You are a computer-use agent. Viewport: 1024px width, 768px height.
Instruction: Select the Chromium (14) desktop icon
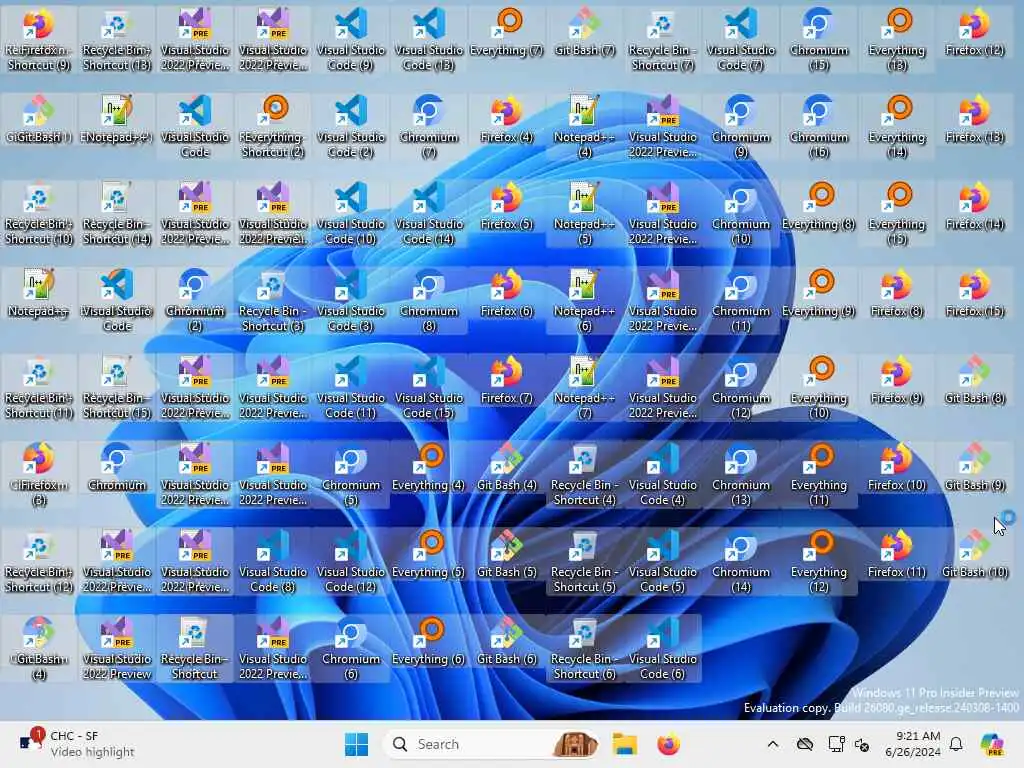point(741,561)
